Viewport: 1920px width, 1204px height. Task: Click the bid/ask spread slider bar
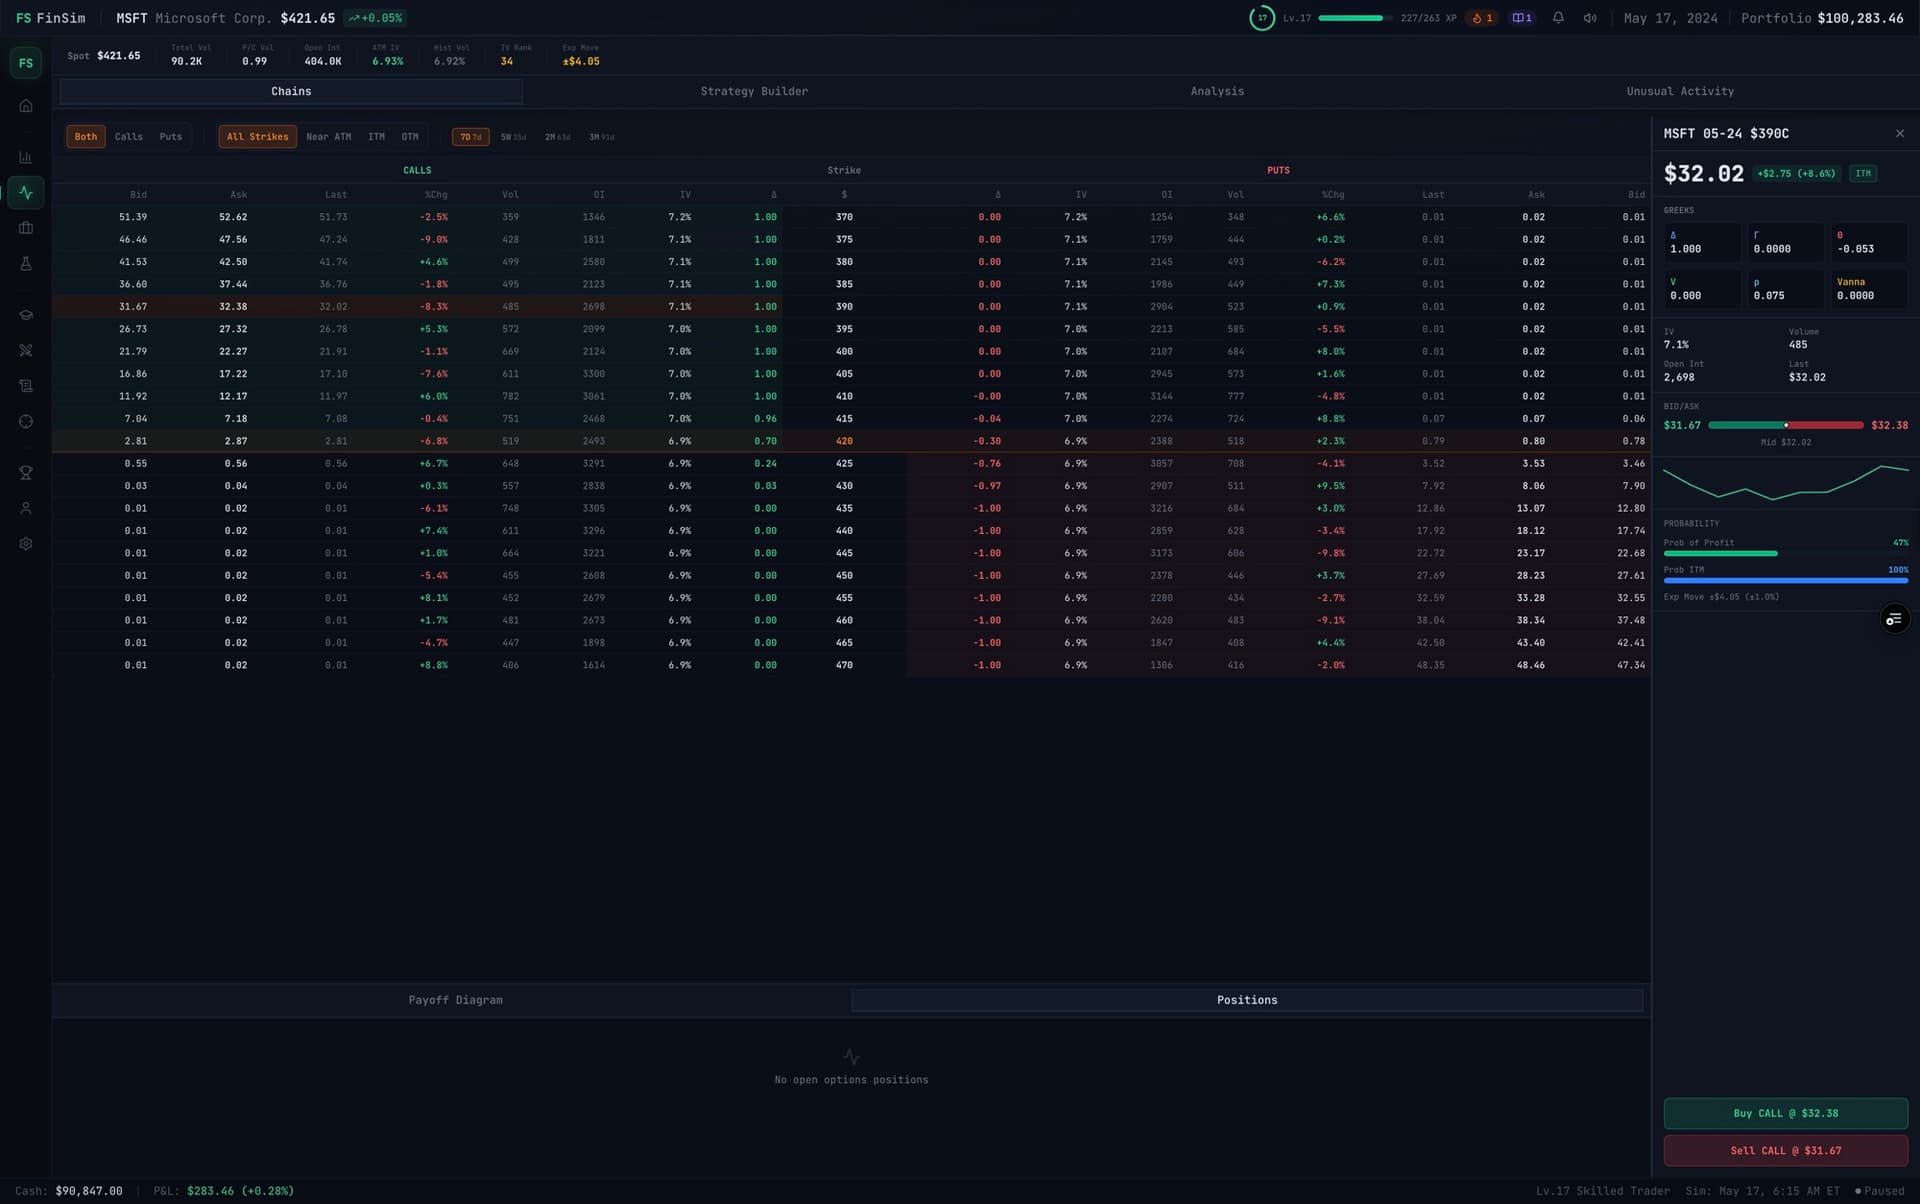1785,425
